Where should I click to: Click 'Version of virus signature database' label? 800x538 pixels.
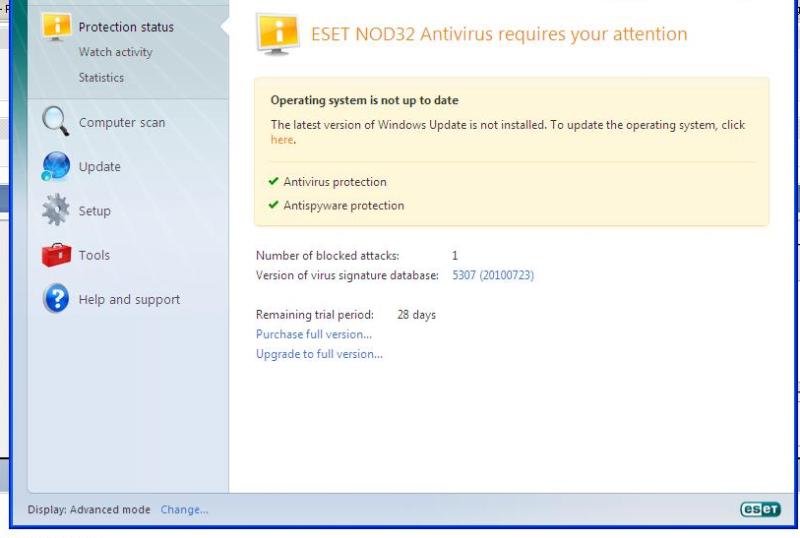(347, 275)
